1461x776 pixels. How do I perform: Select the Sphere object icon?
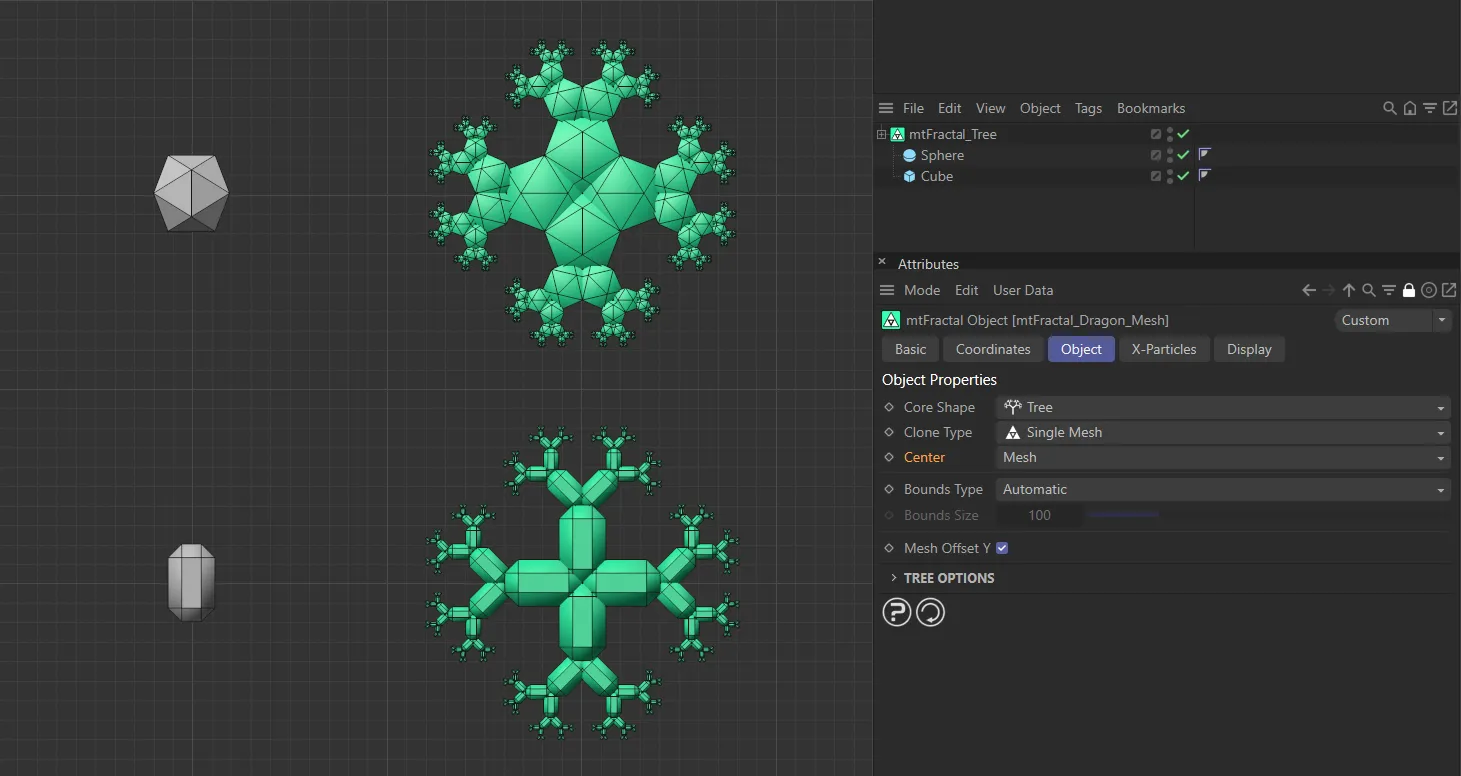[x=909, y=155]
